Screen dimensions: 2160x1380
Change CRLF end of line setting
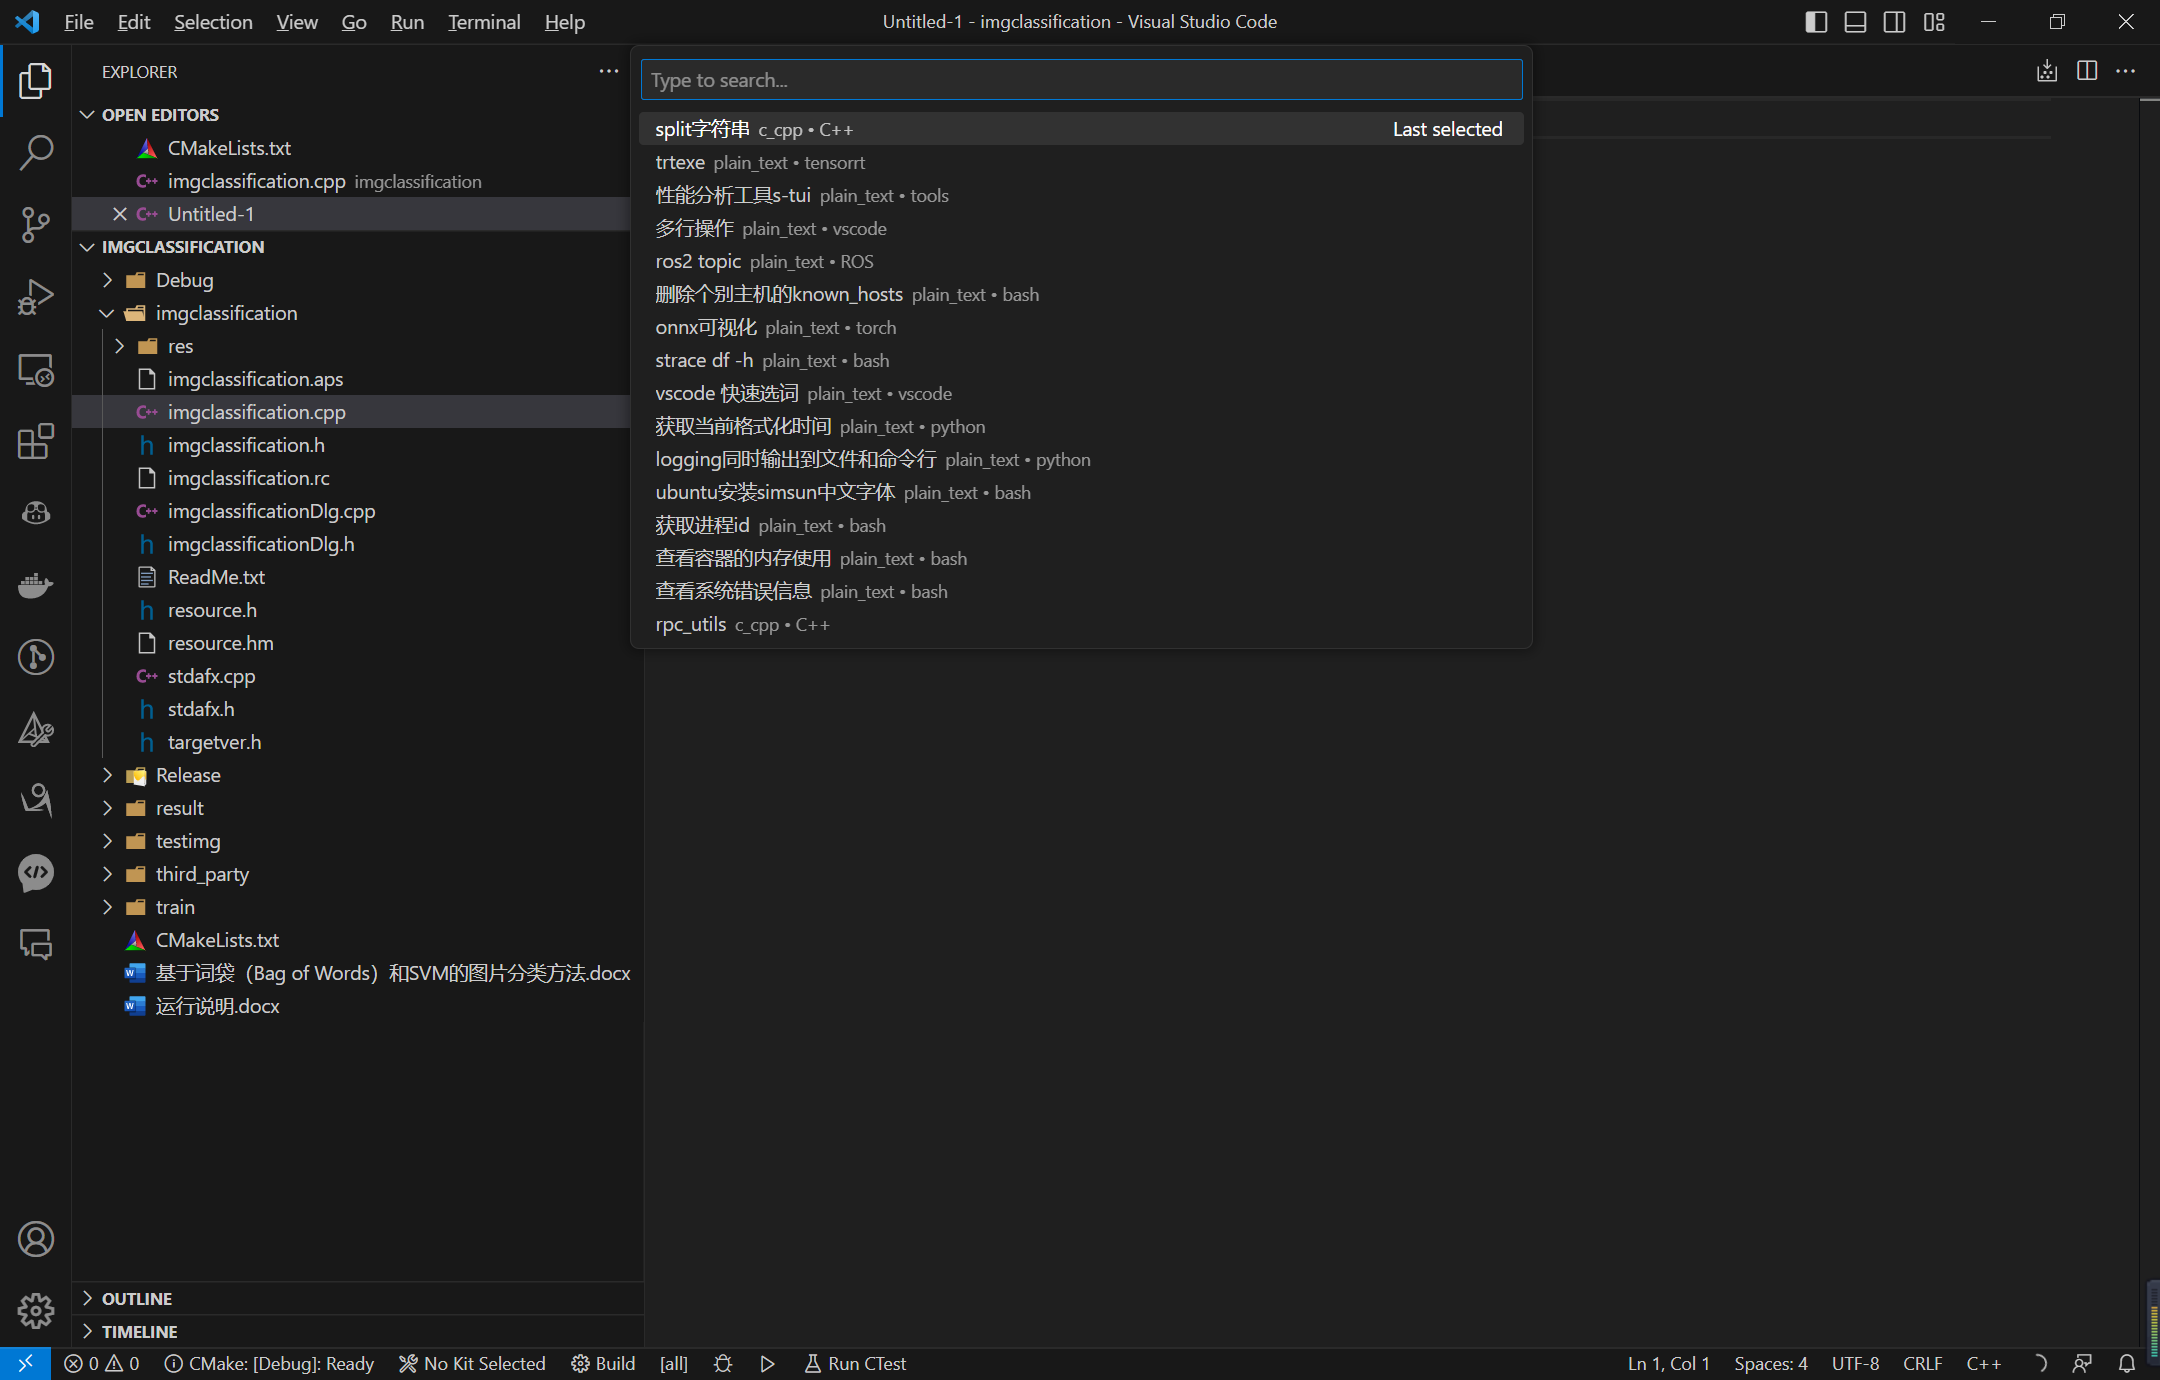coord(1922,1364)
